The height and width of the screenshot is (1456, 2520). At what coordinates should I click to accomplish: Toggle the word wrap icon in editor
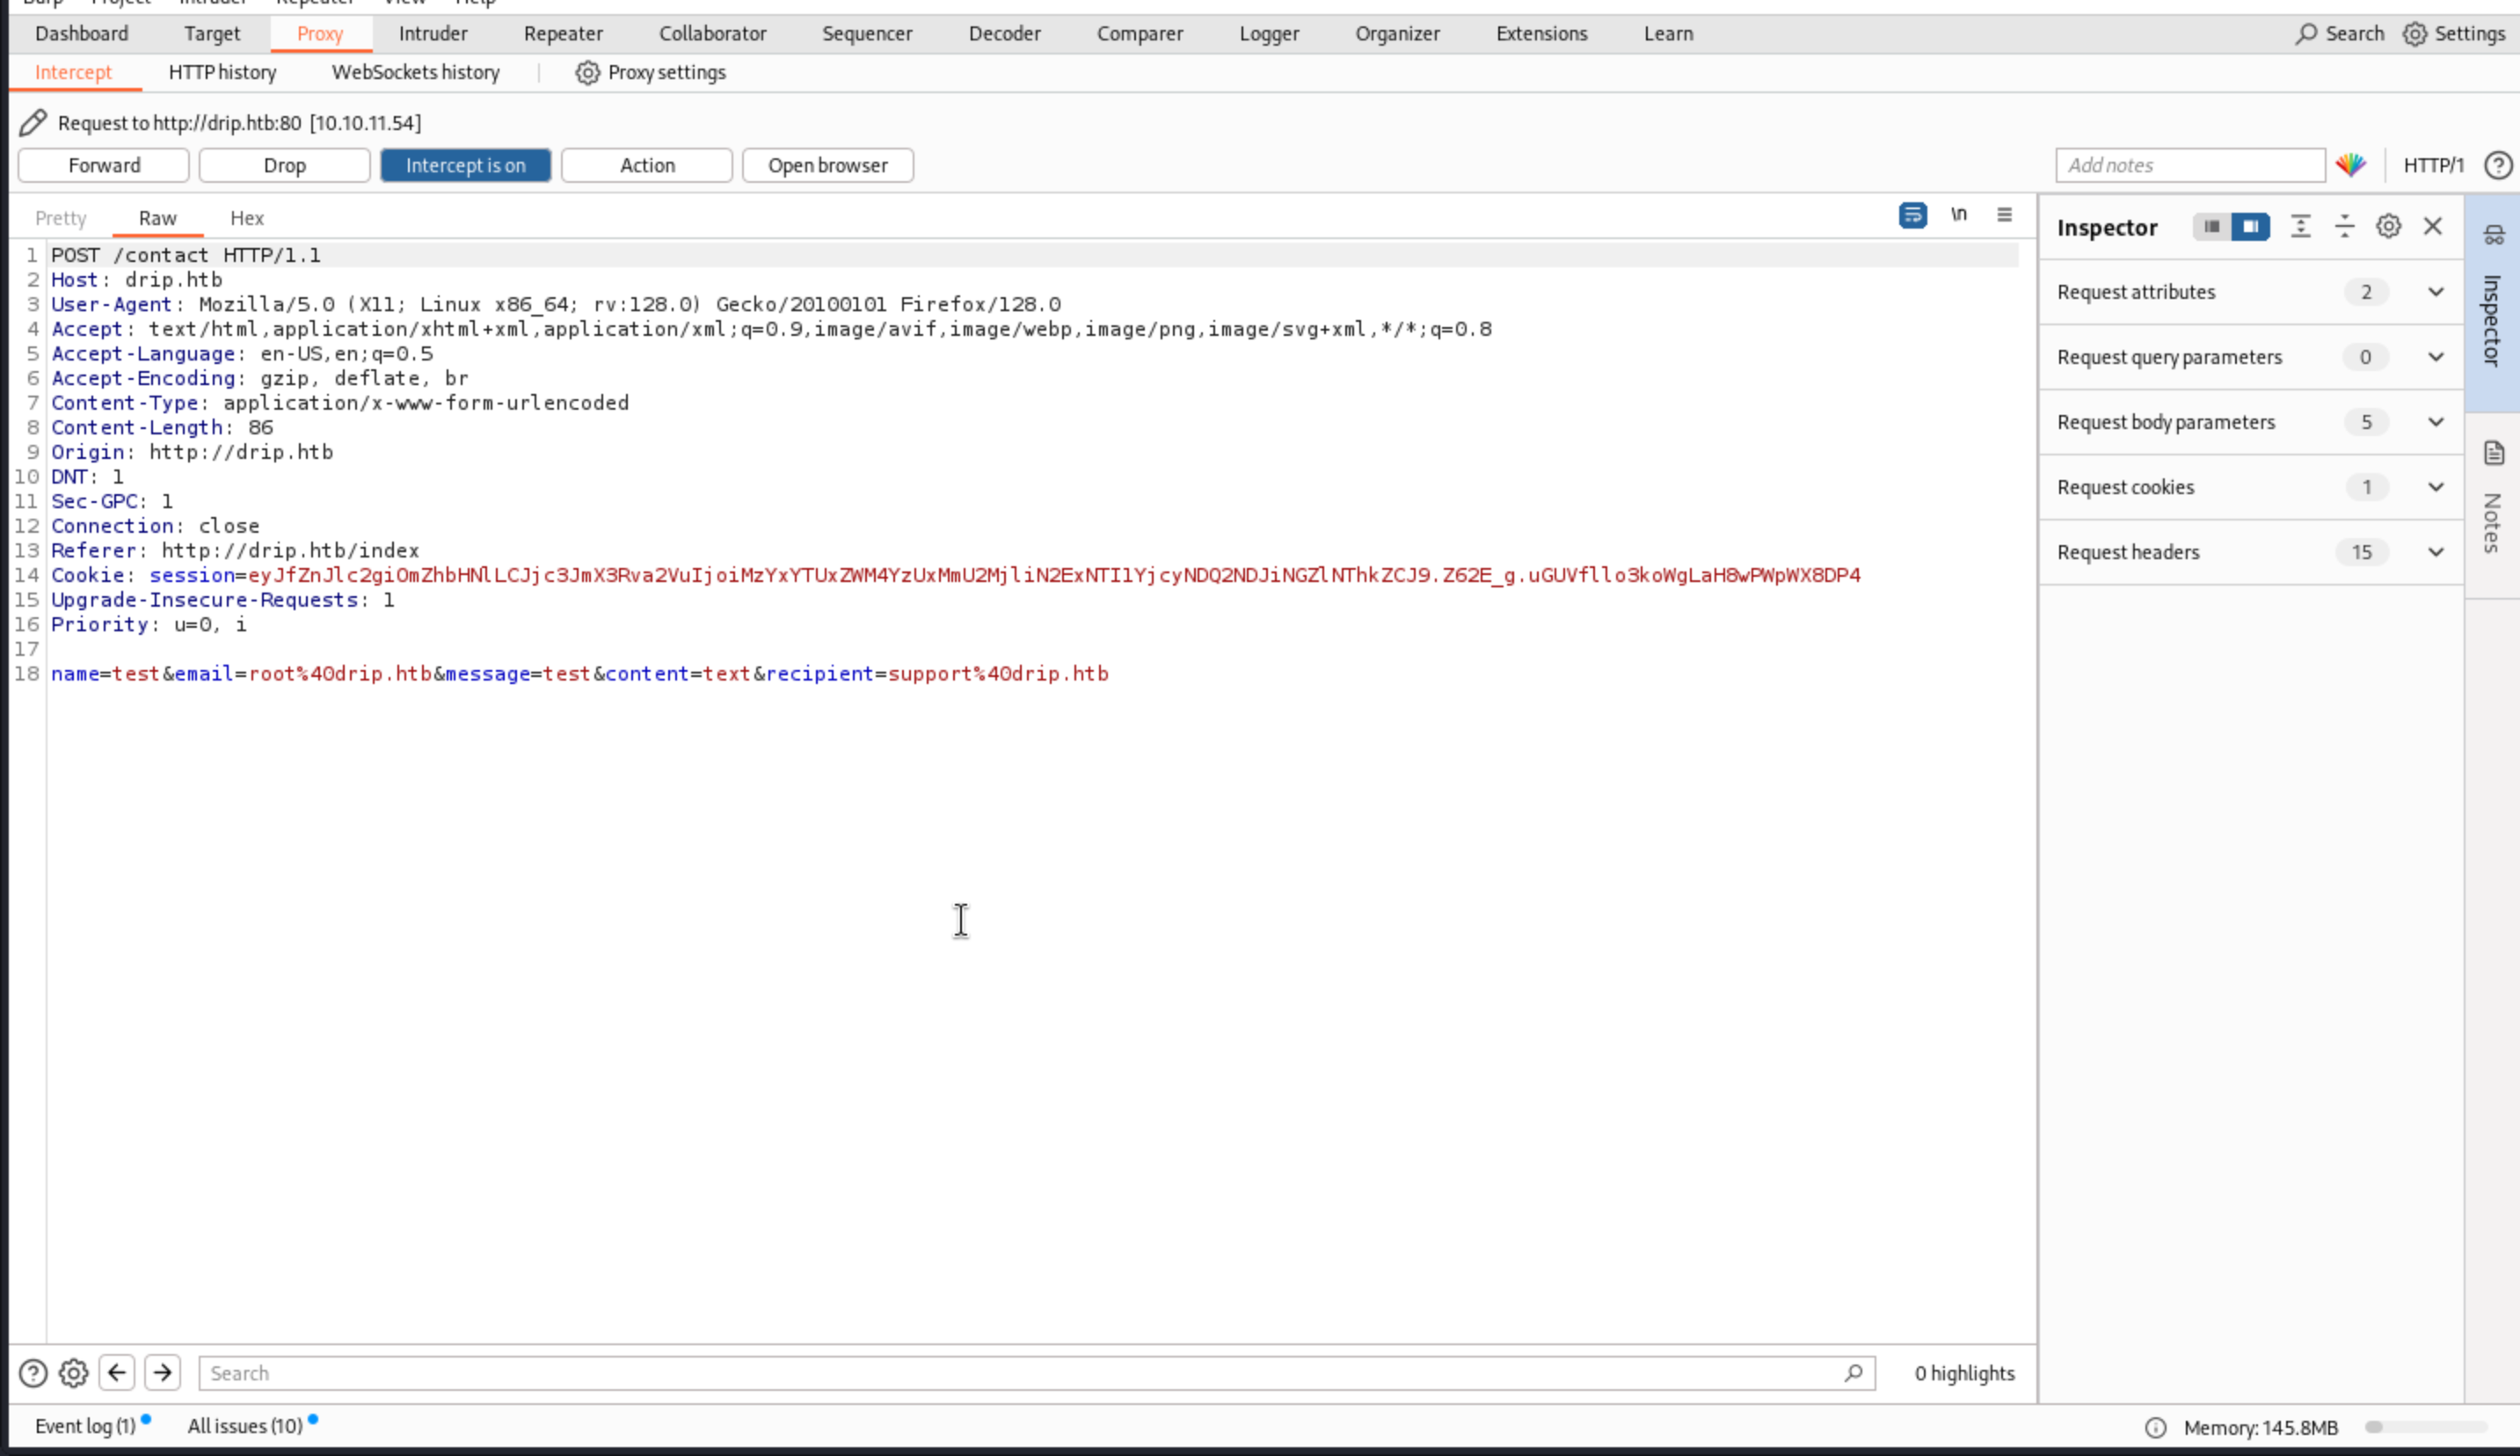pos(1912,215)
